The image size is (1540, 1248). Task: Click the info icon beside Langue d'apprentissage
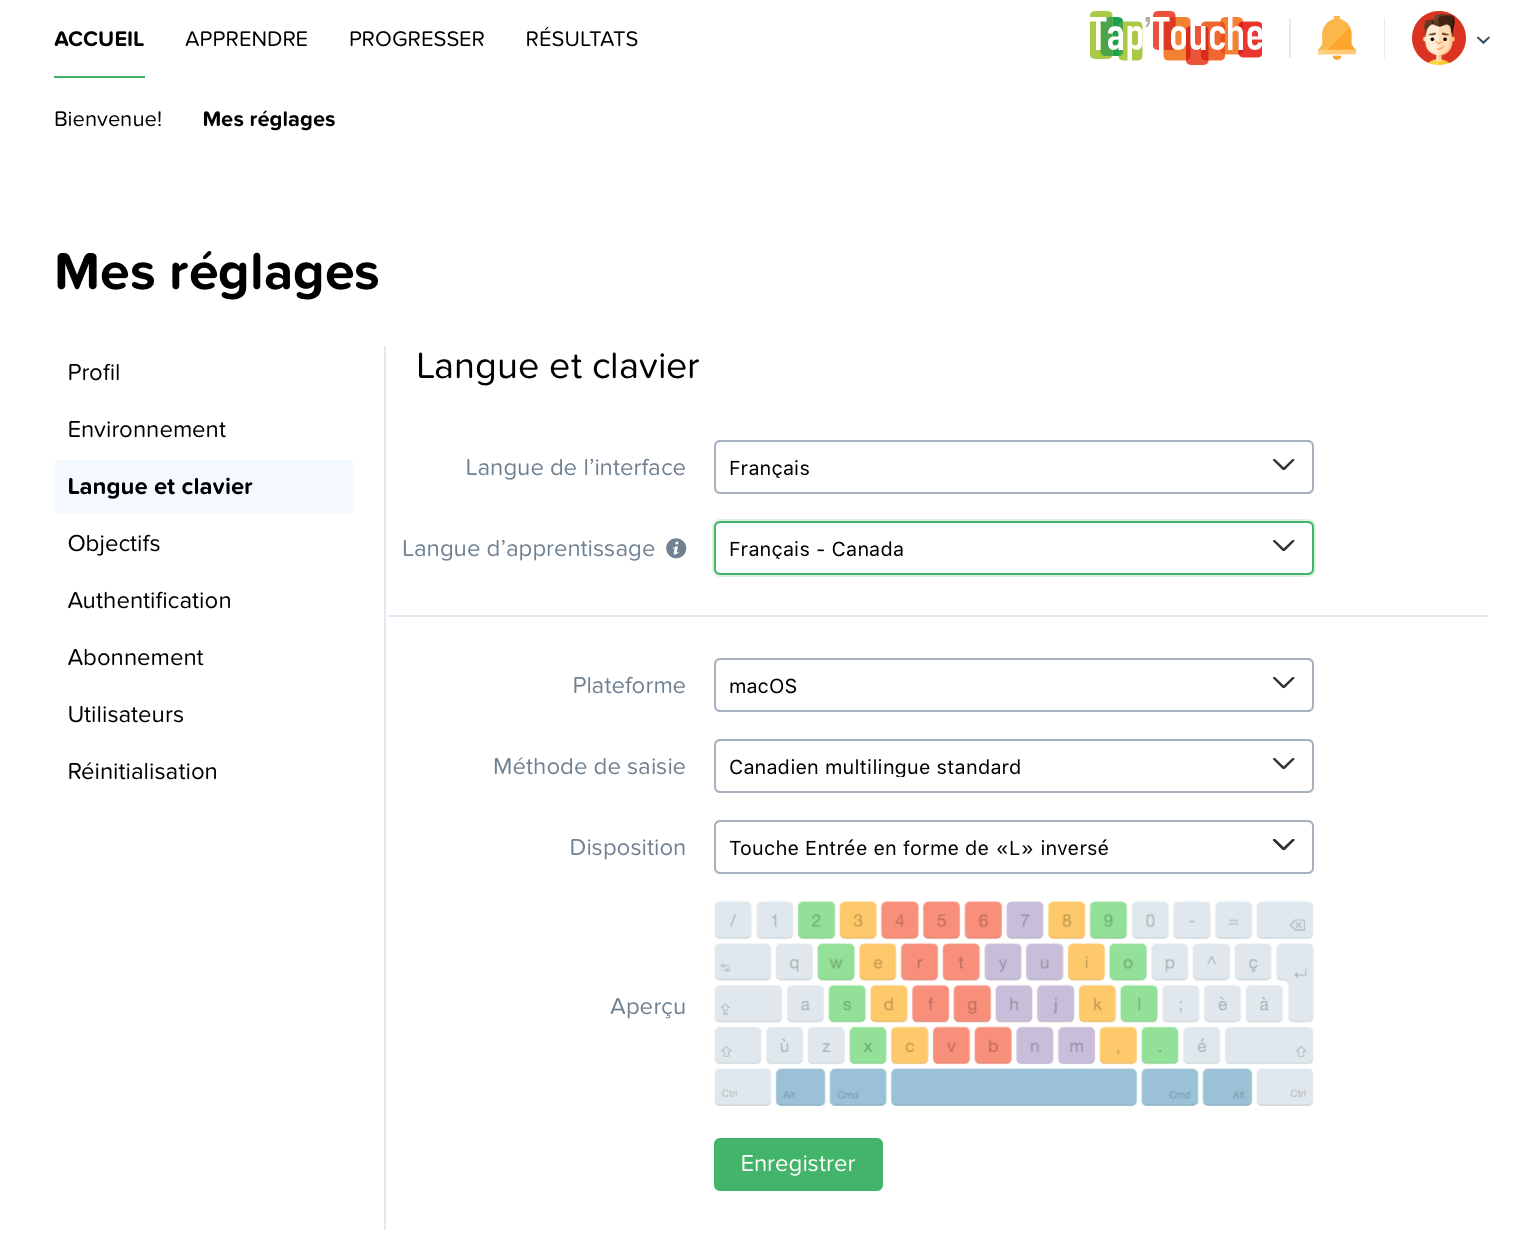[x=677, y=548]
